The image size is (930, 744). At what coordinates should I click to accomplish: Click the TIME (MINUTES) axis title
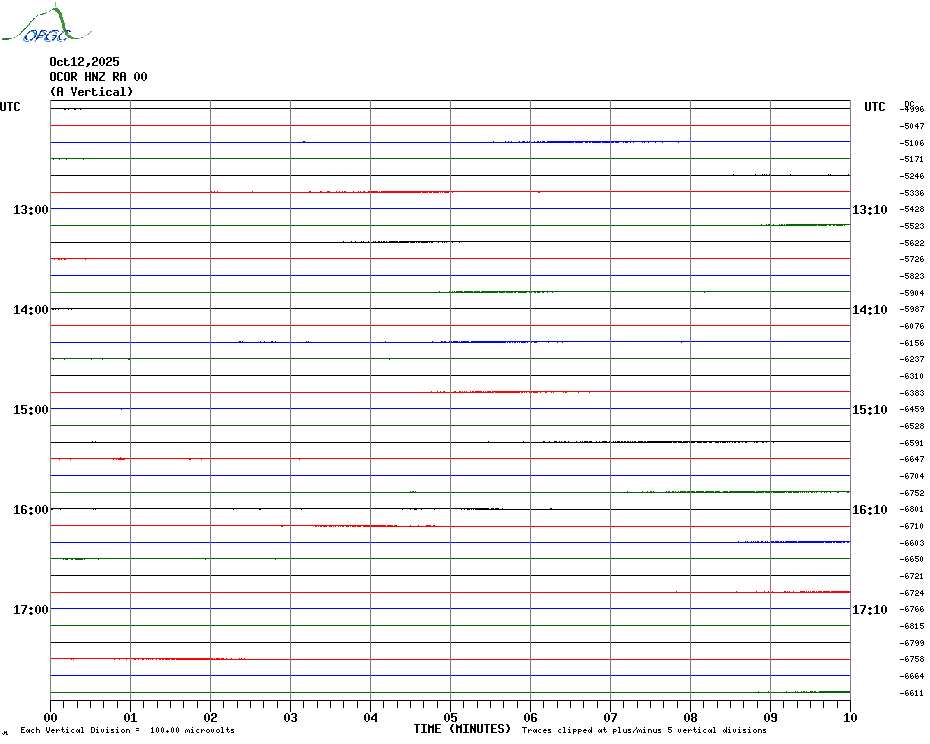pyautogui.click(x=462, y=729)
